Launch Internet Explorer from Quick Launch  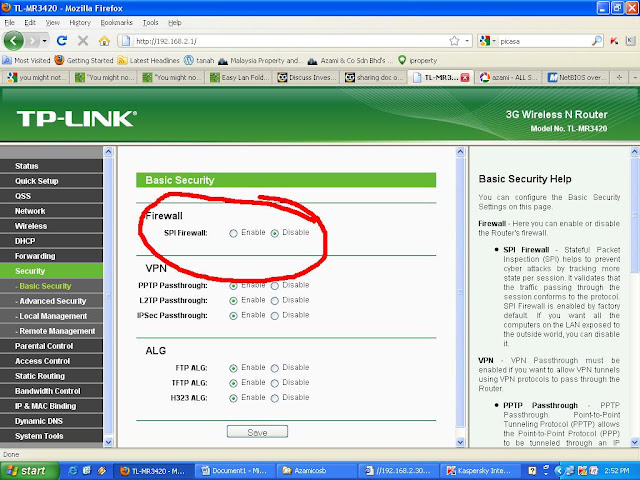pyautogui.click(x=73, y=471)
